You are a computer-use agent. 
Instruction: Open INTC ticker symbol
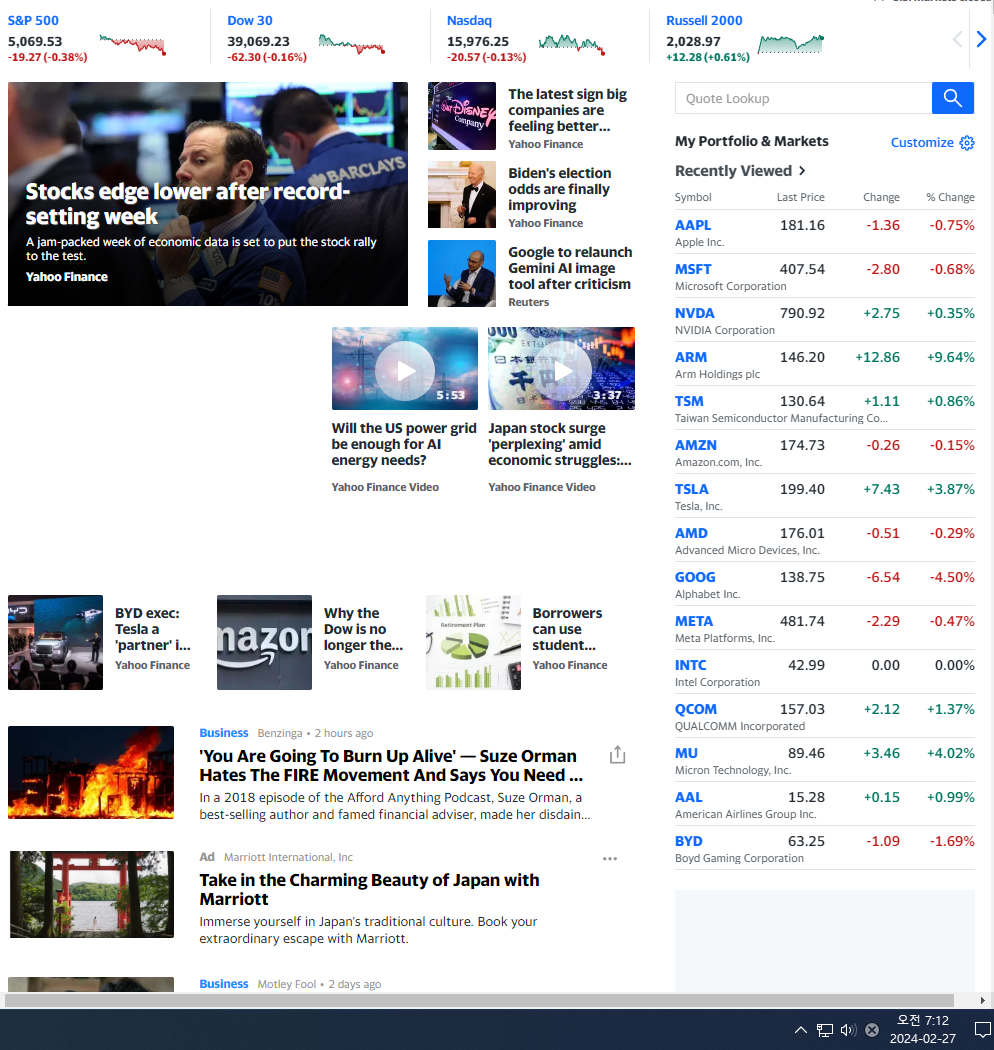691,666
